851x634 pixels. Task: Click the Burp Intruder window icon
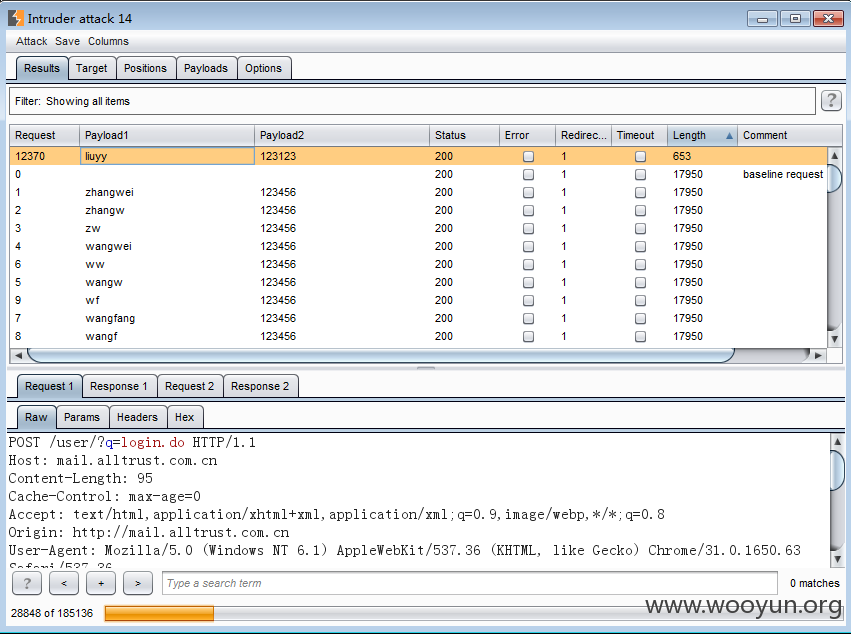point(16,18)
